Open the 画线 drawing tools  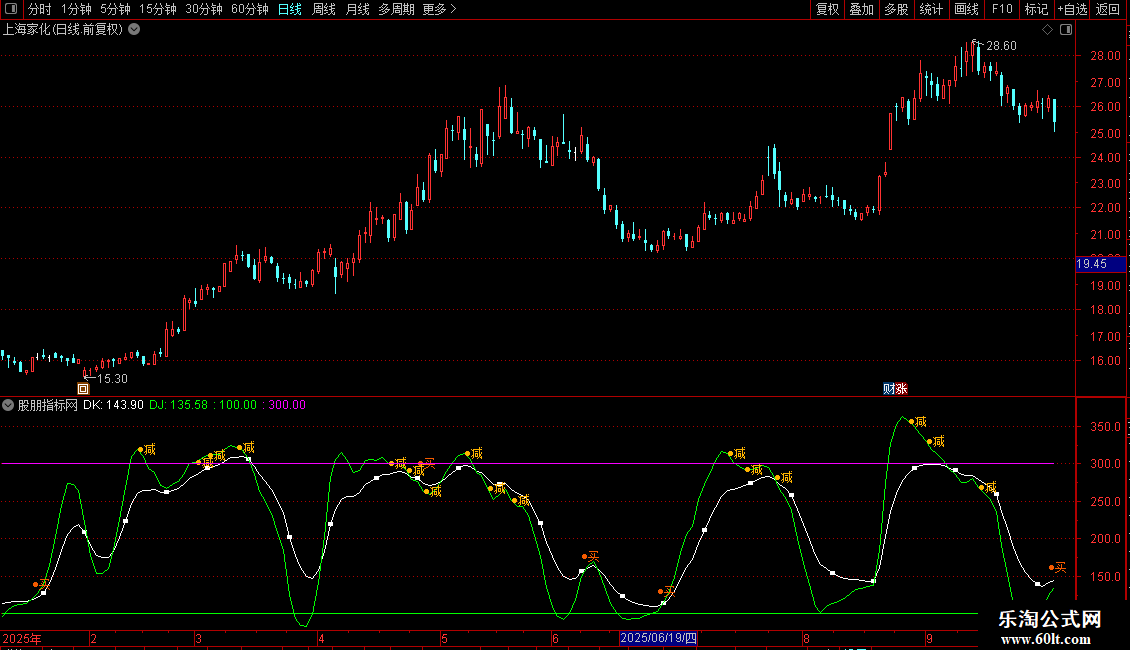(966, 9)
